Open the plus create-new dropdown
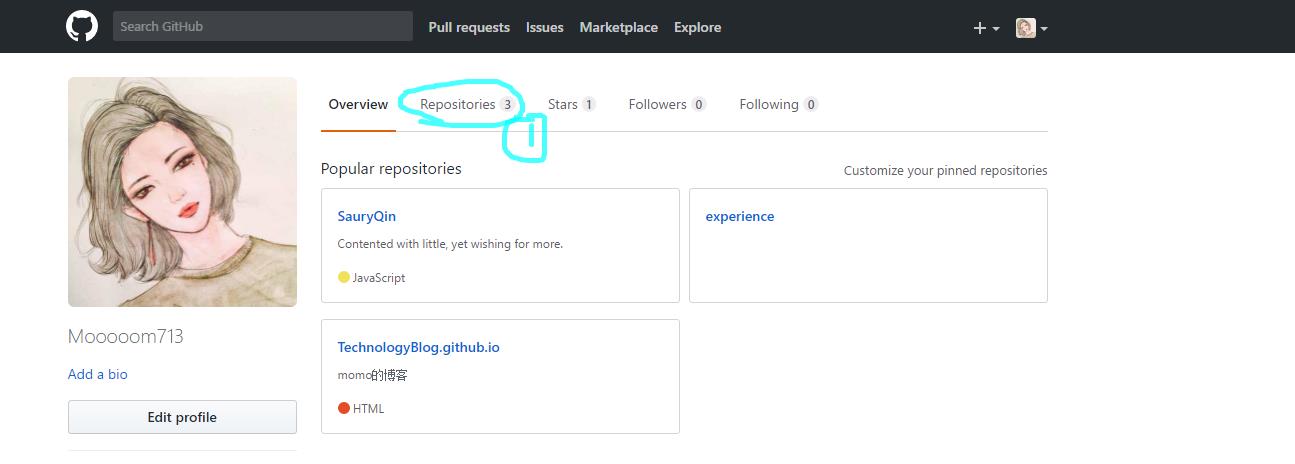1295x464 pixels. 986,28
